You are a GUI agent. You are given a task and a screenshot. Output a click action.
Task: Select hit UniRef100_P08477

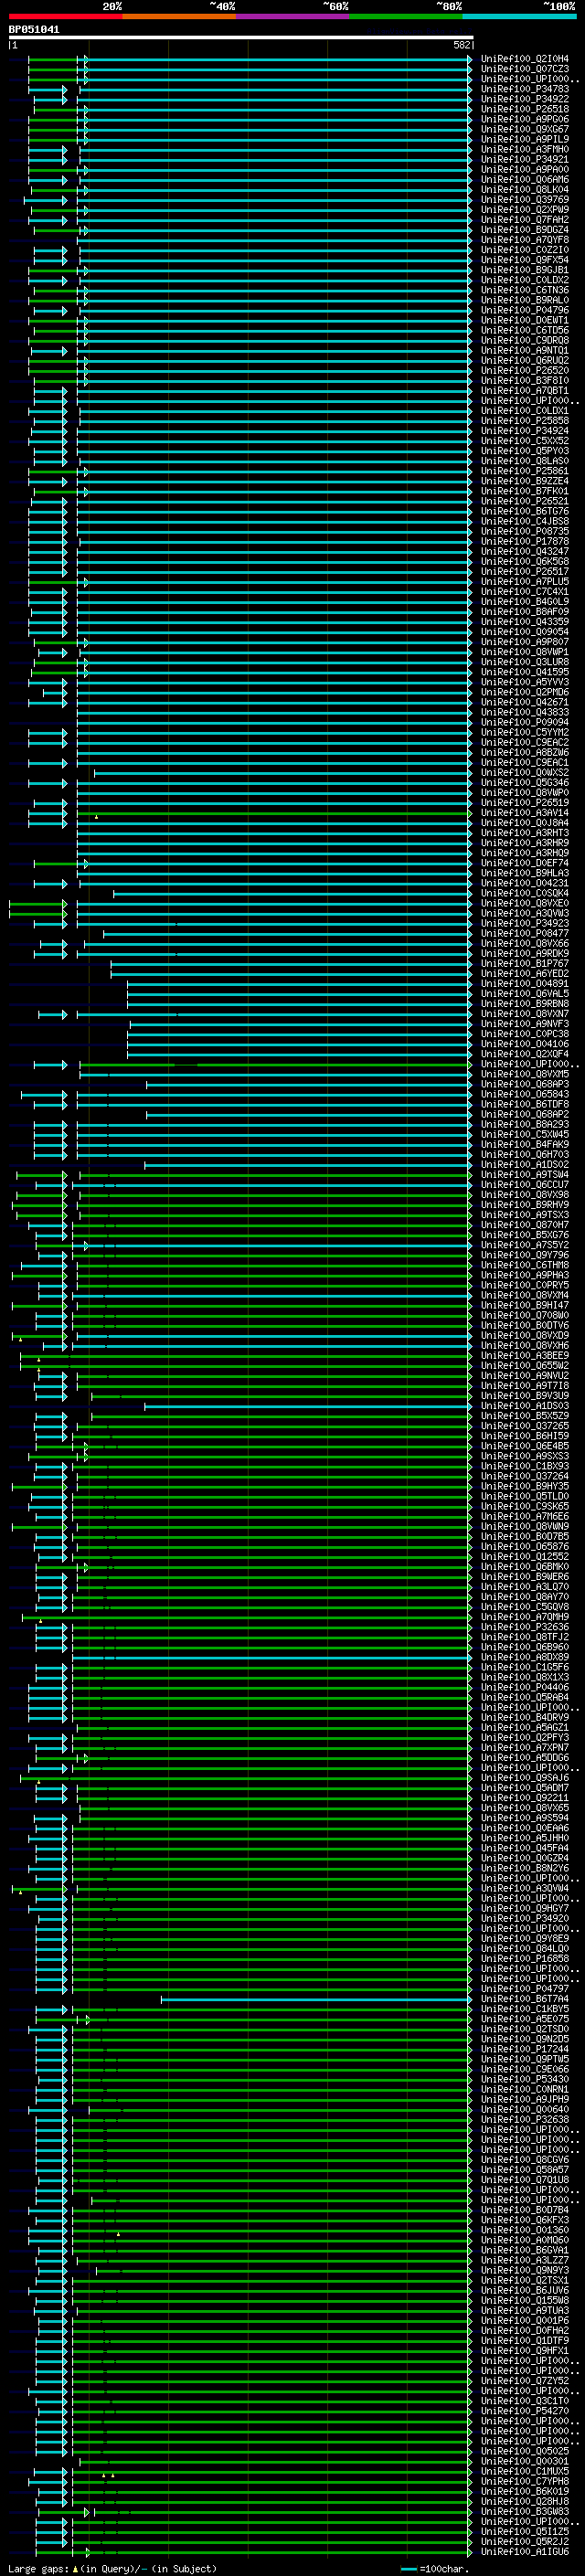point(525,933)
